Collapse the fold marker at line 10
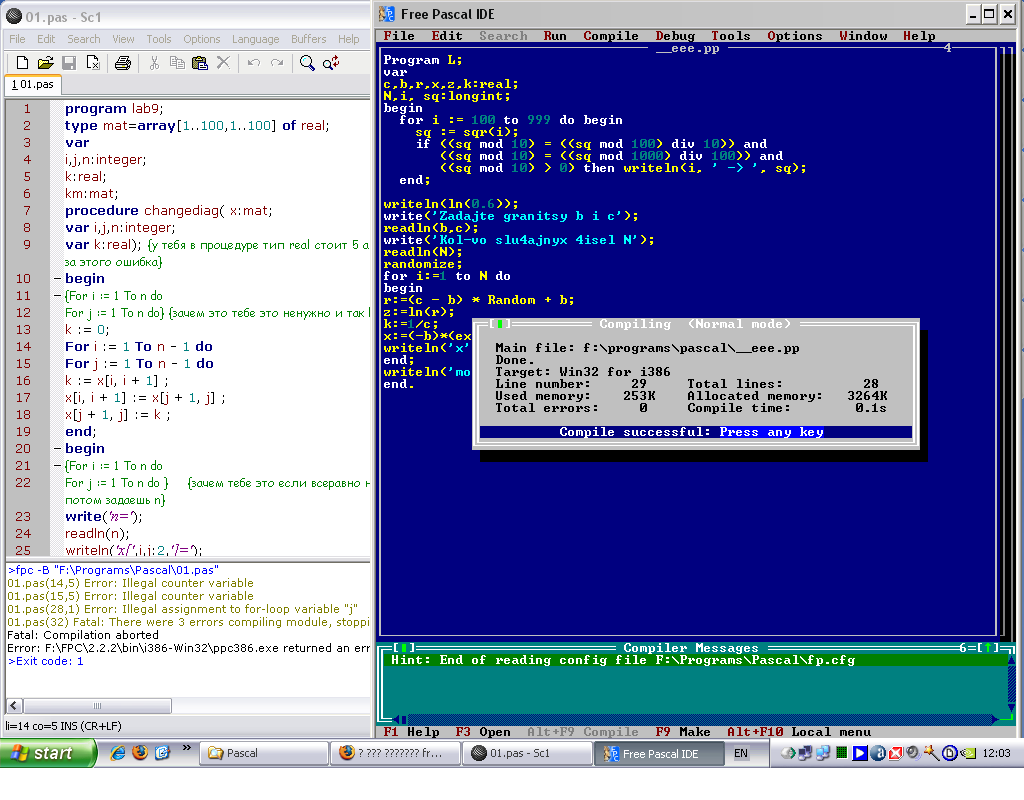The image size is (1024, 800). 57,279
